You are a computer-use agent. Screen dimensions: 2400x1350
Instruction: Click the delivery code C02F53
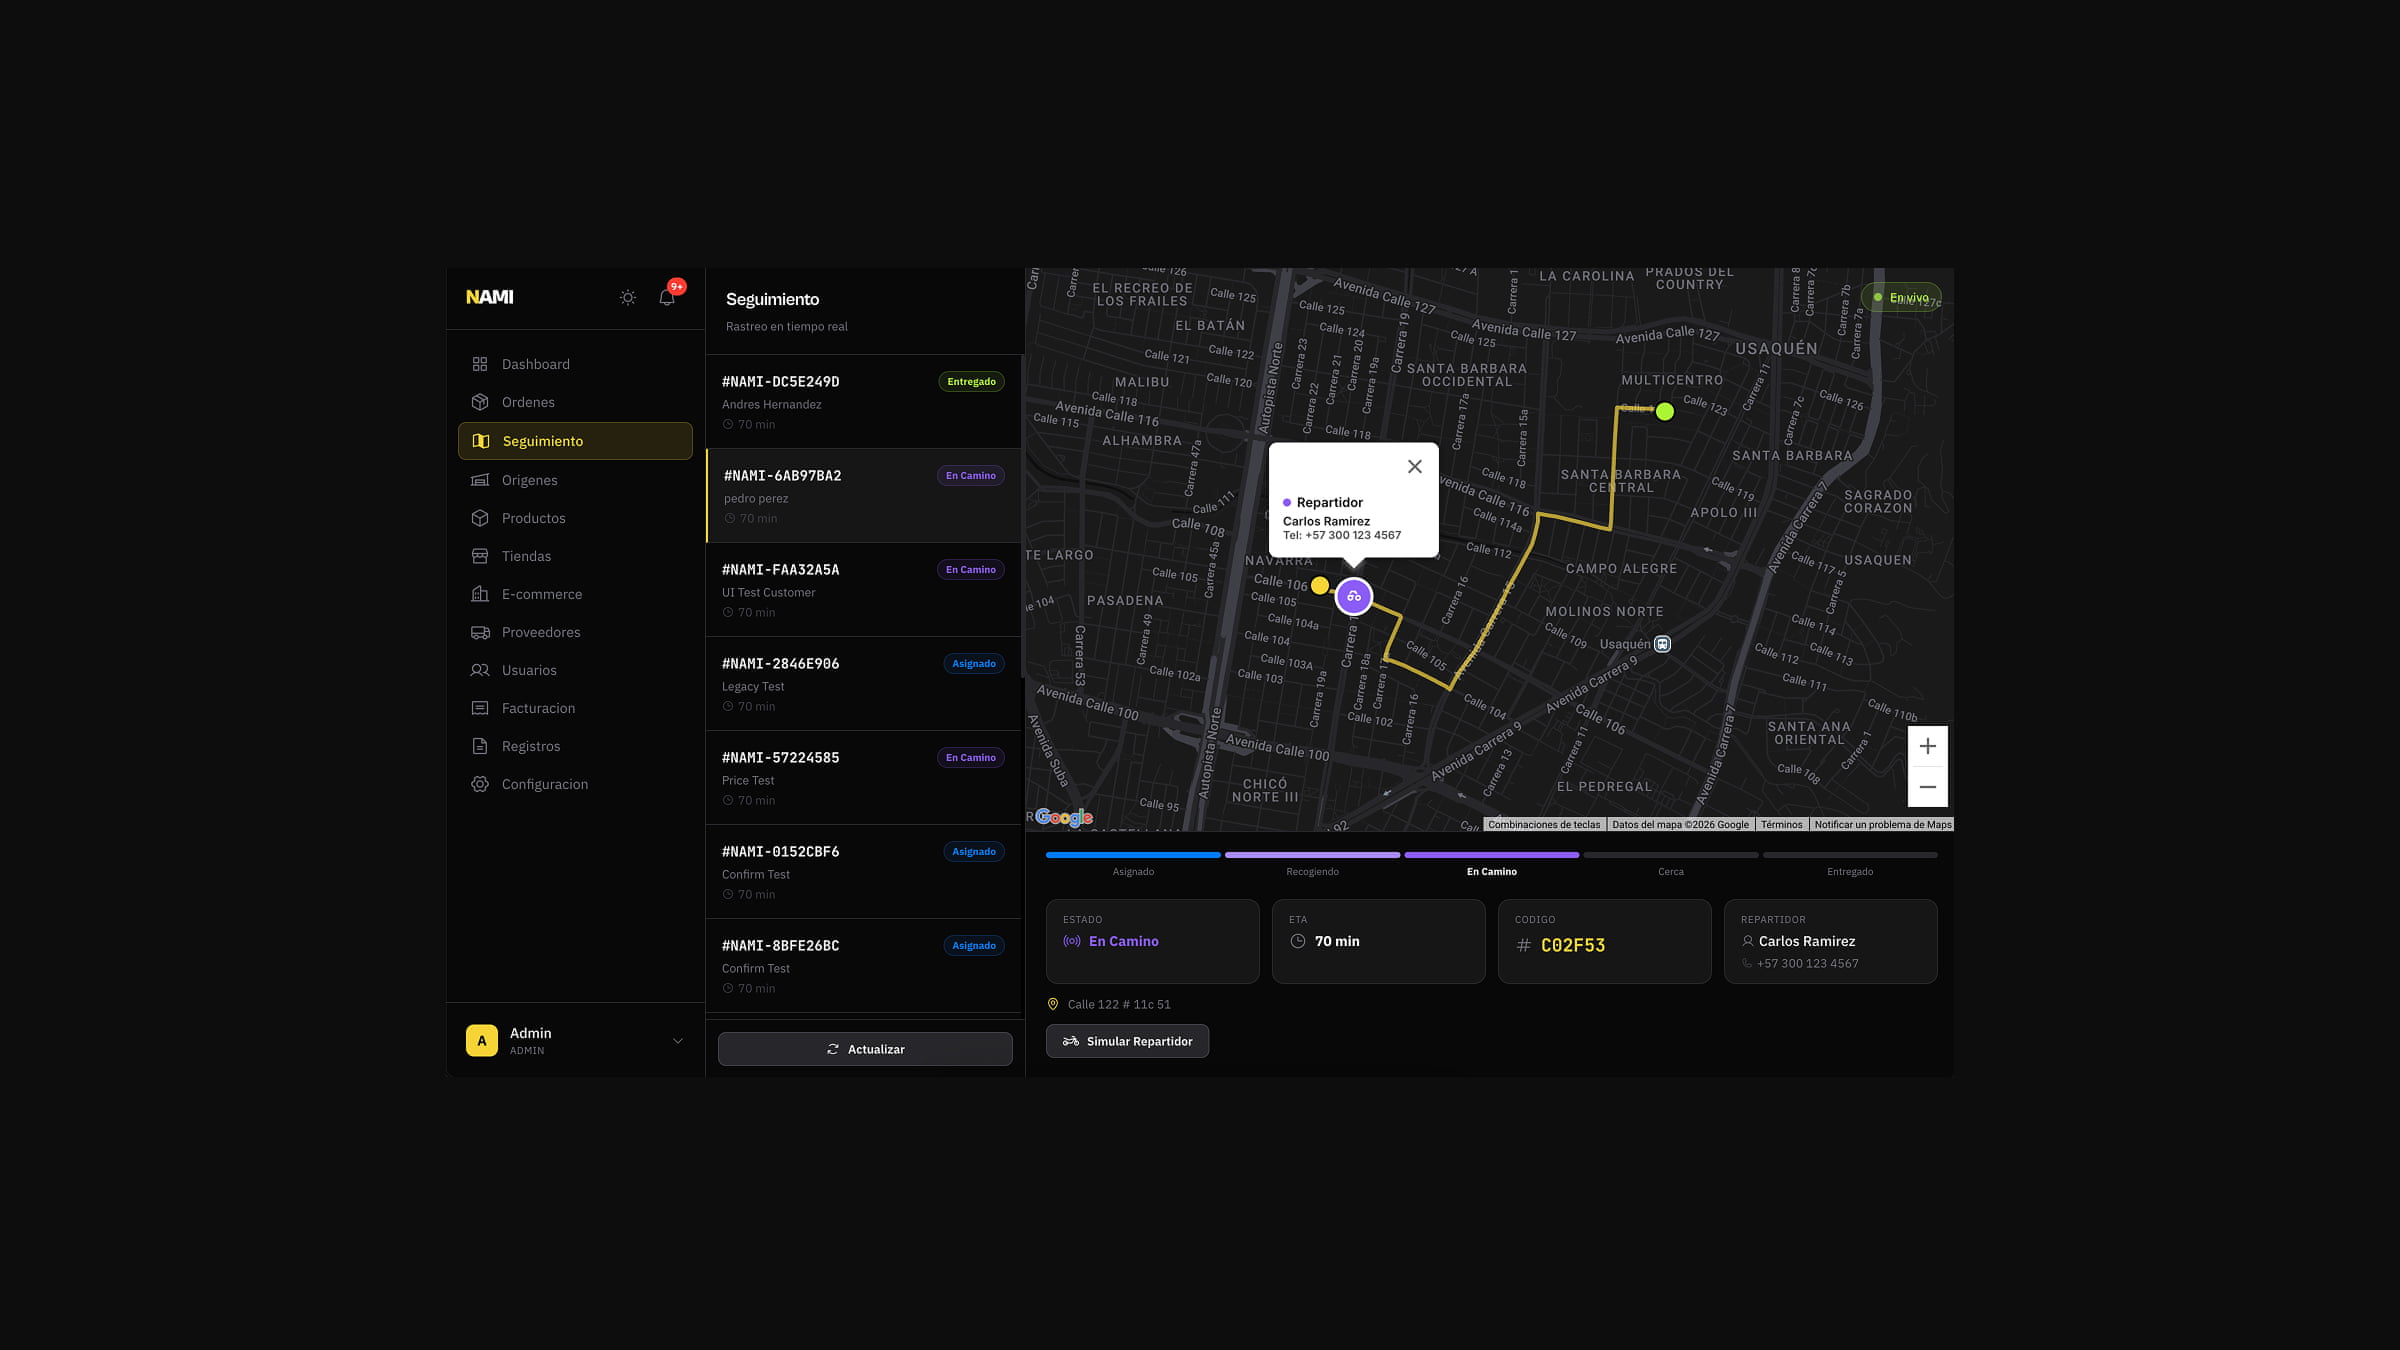coord(1573,945)
